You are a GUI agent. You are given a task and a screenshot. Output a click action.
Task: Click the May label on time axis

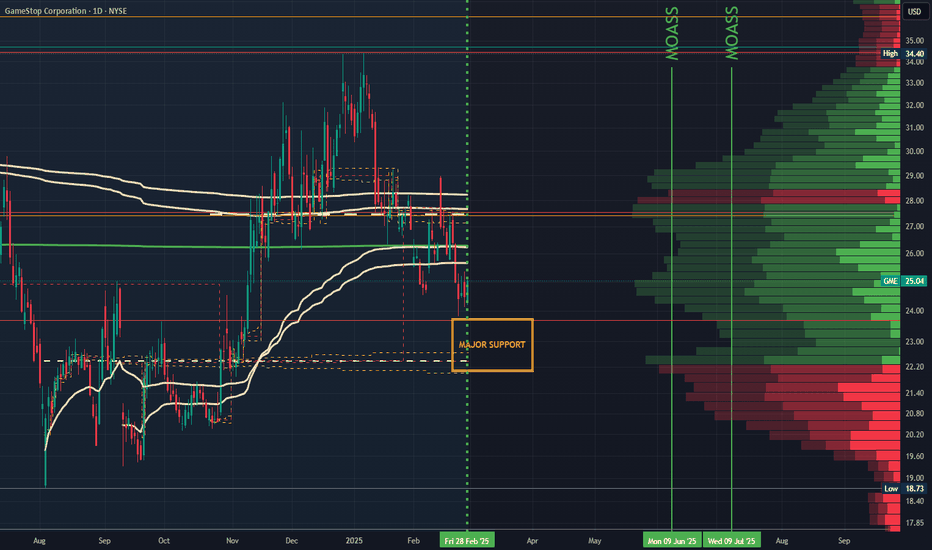[x=594, y=540]
